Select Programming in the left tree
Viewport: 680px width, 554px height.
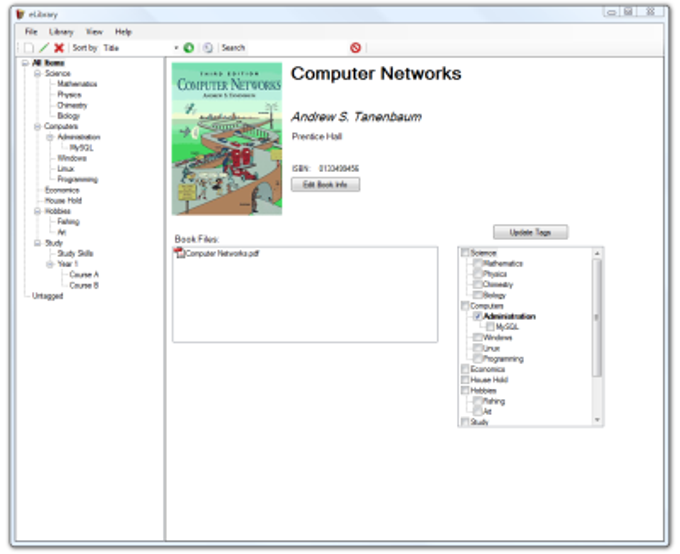[x=78, y=179]
